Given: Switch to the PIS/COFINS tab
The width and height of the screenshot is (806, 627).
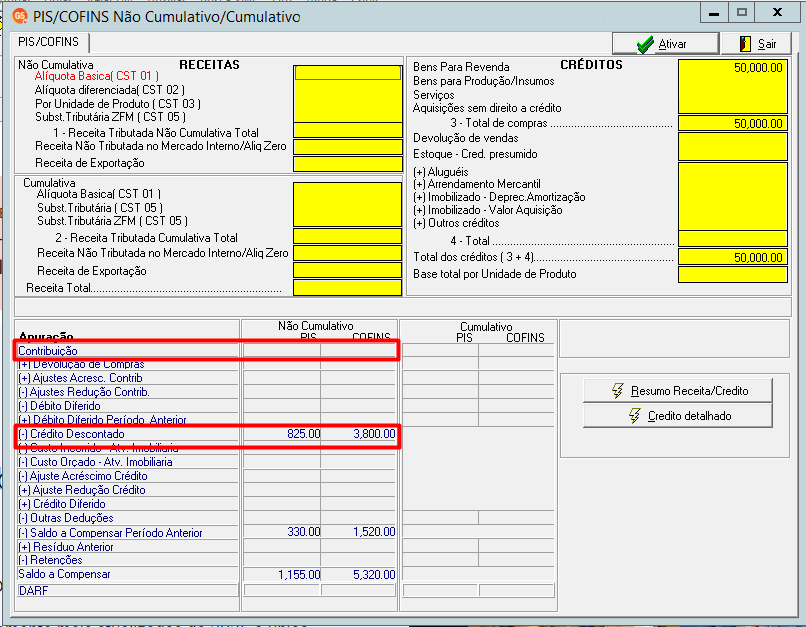Looking at the screenshot, I should [49, 42].
